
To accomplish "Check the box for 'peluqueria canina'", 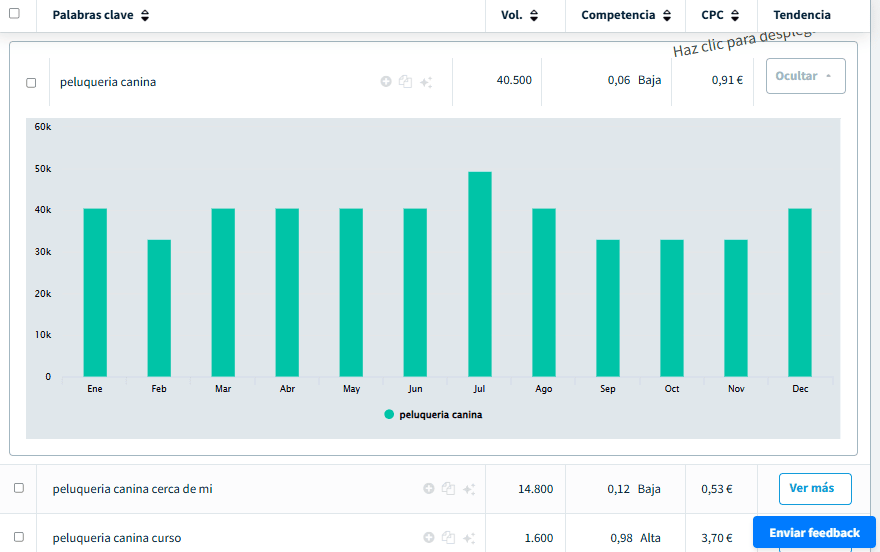I will pos(31,83).
